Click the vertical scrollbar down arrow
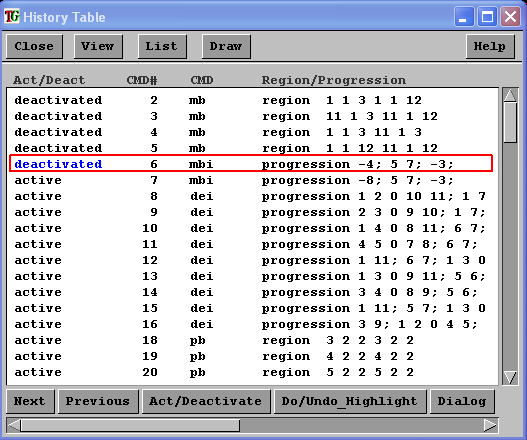The width and height of the screenshot is (527, 440). (x=510, y=377)
